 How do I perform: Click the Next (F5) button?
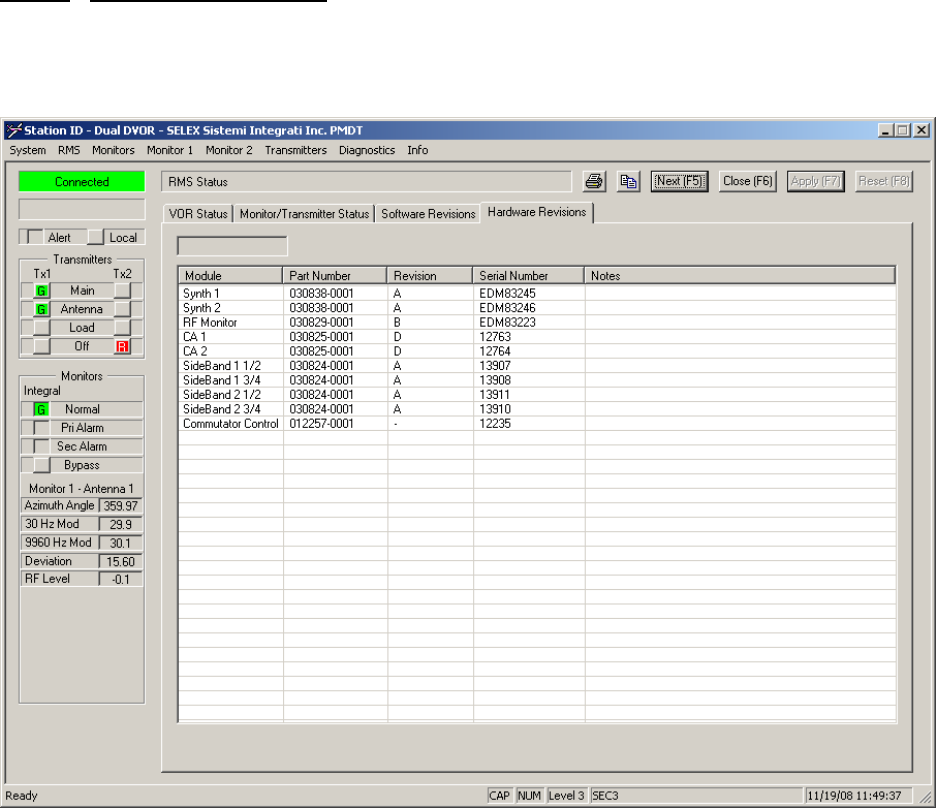(x=679, y=181)
